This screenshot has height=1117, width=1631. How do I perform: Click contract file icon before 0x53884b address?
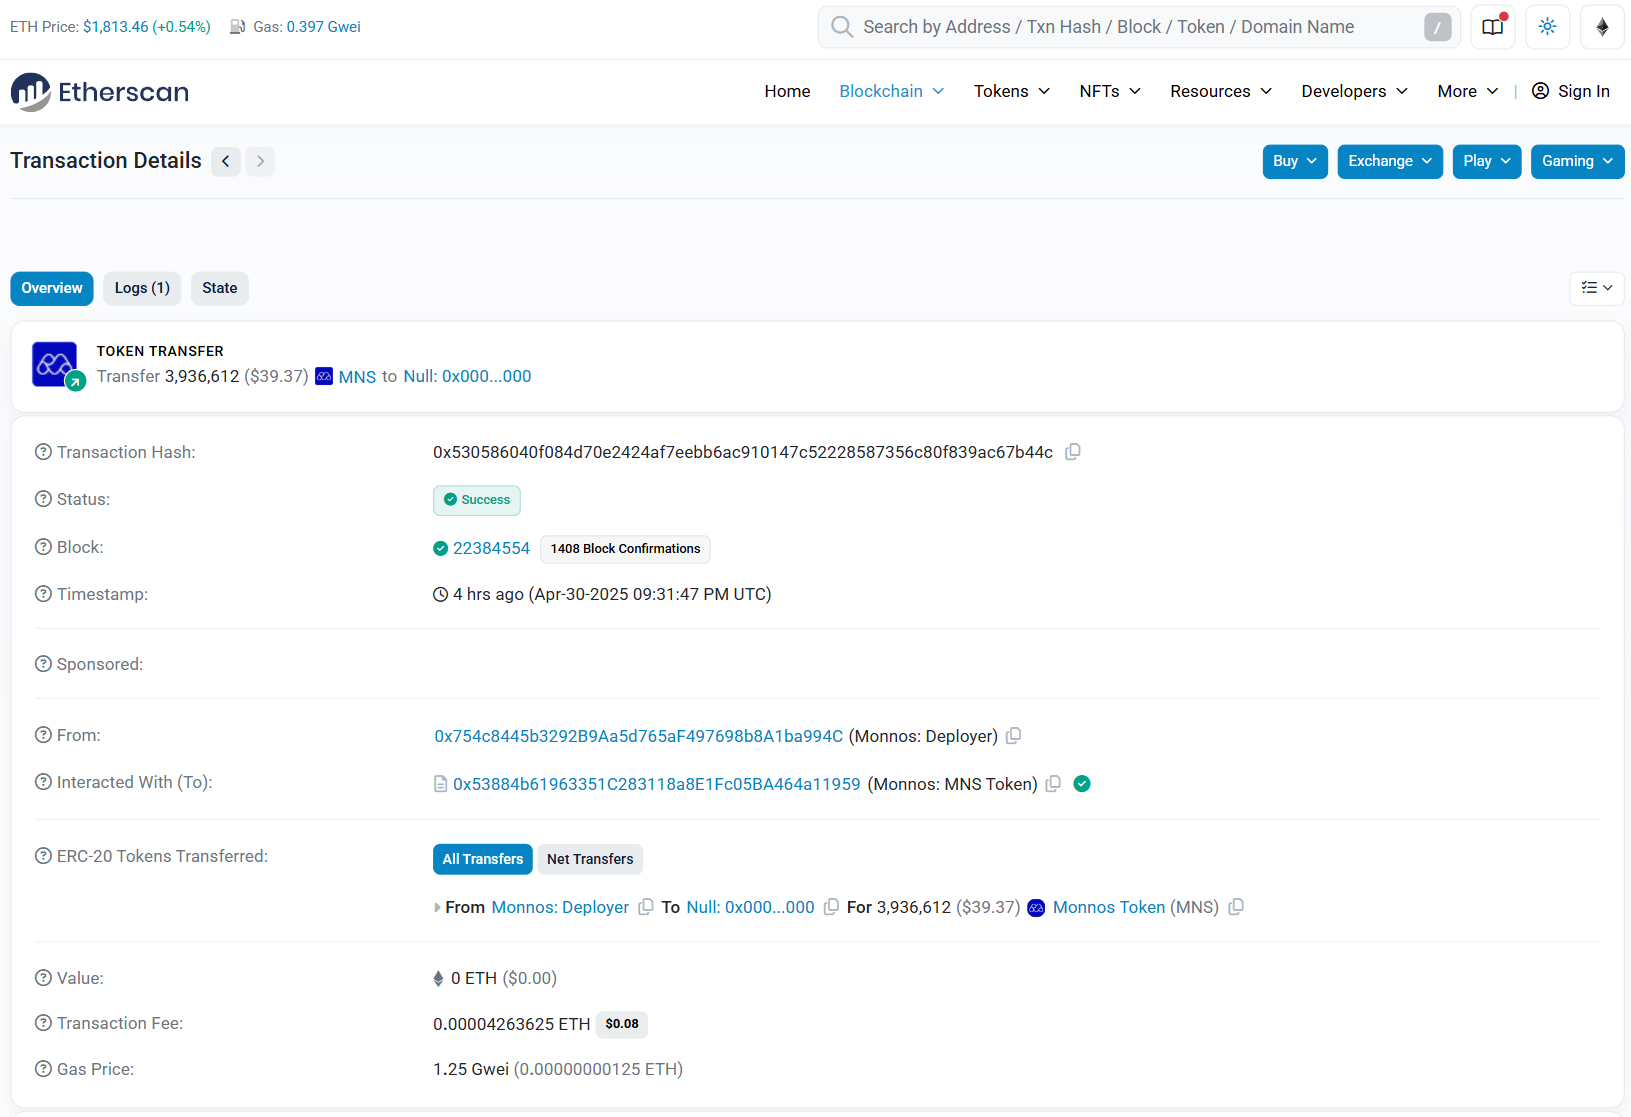pos(440,784)
